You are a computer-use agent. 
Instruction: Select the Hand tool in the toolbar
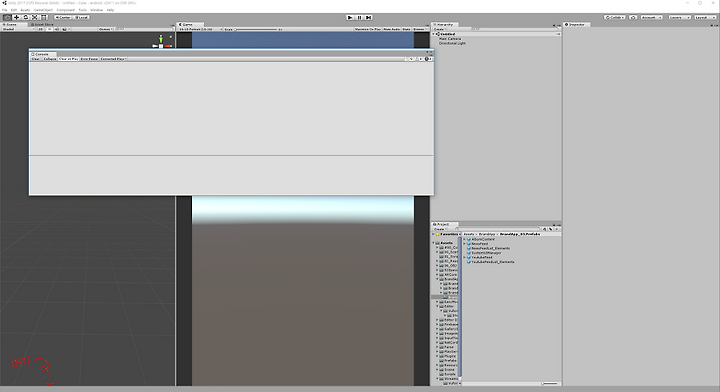pyautogui.click(x=7, y=17)
